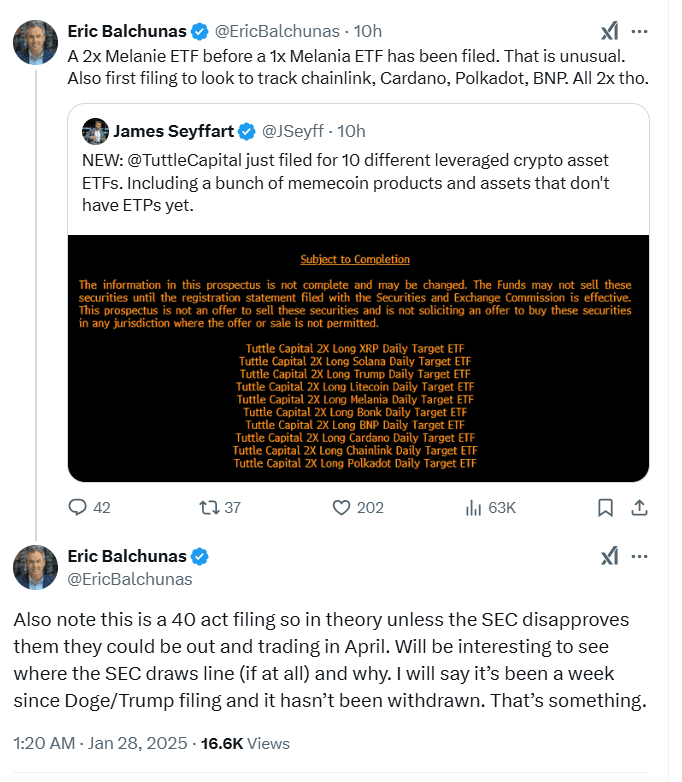This screenshot has width=682, height=782.
Task: Open Eric Balchunas's lower profile avatar
Action: tap(34, 567)
